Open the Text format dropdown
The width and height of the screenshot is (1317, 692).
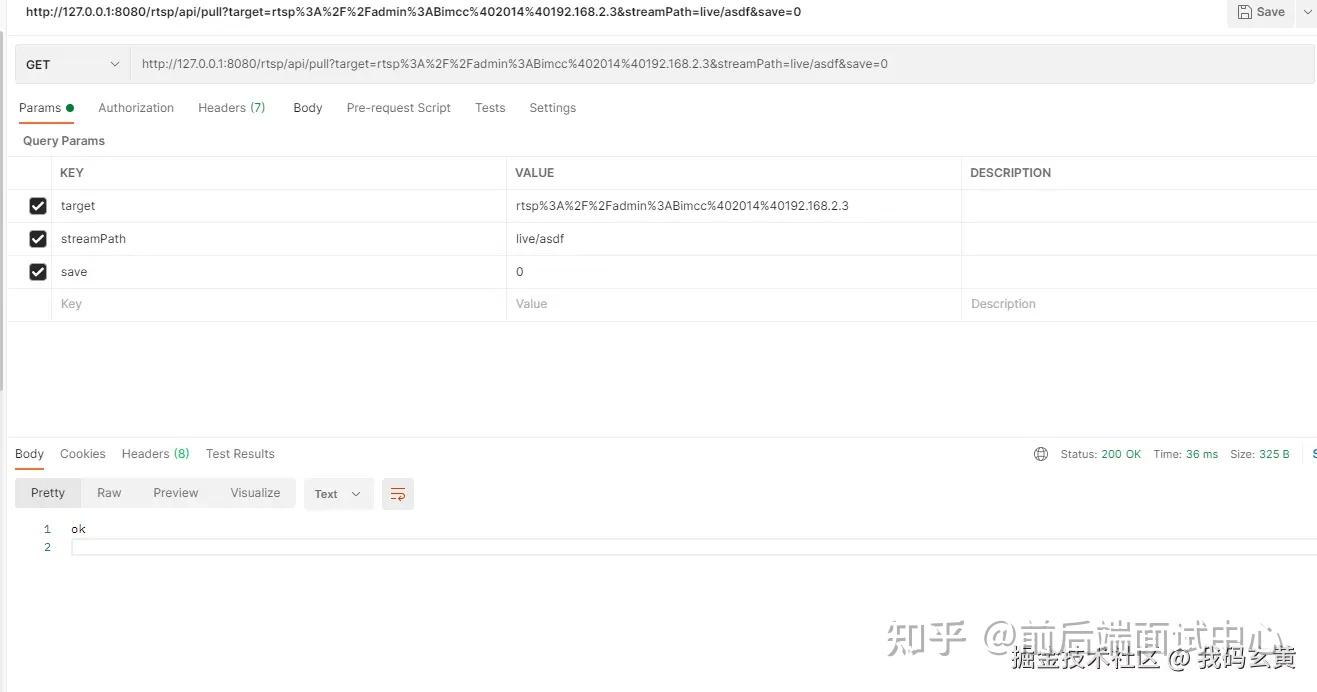point(338,493)
